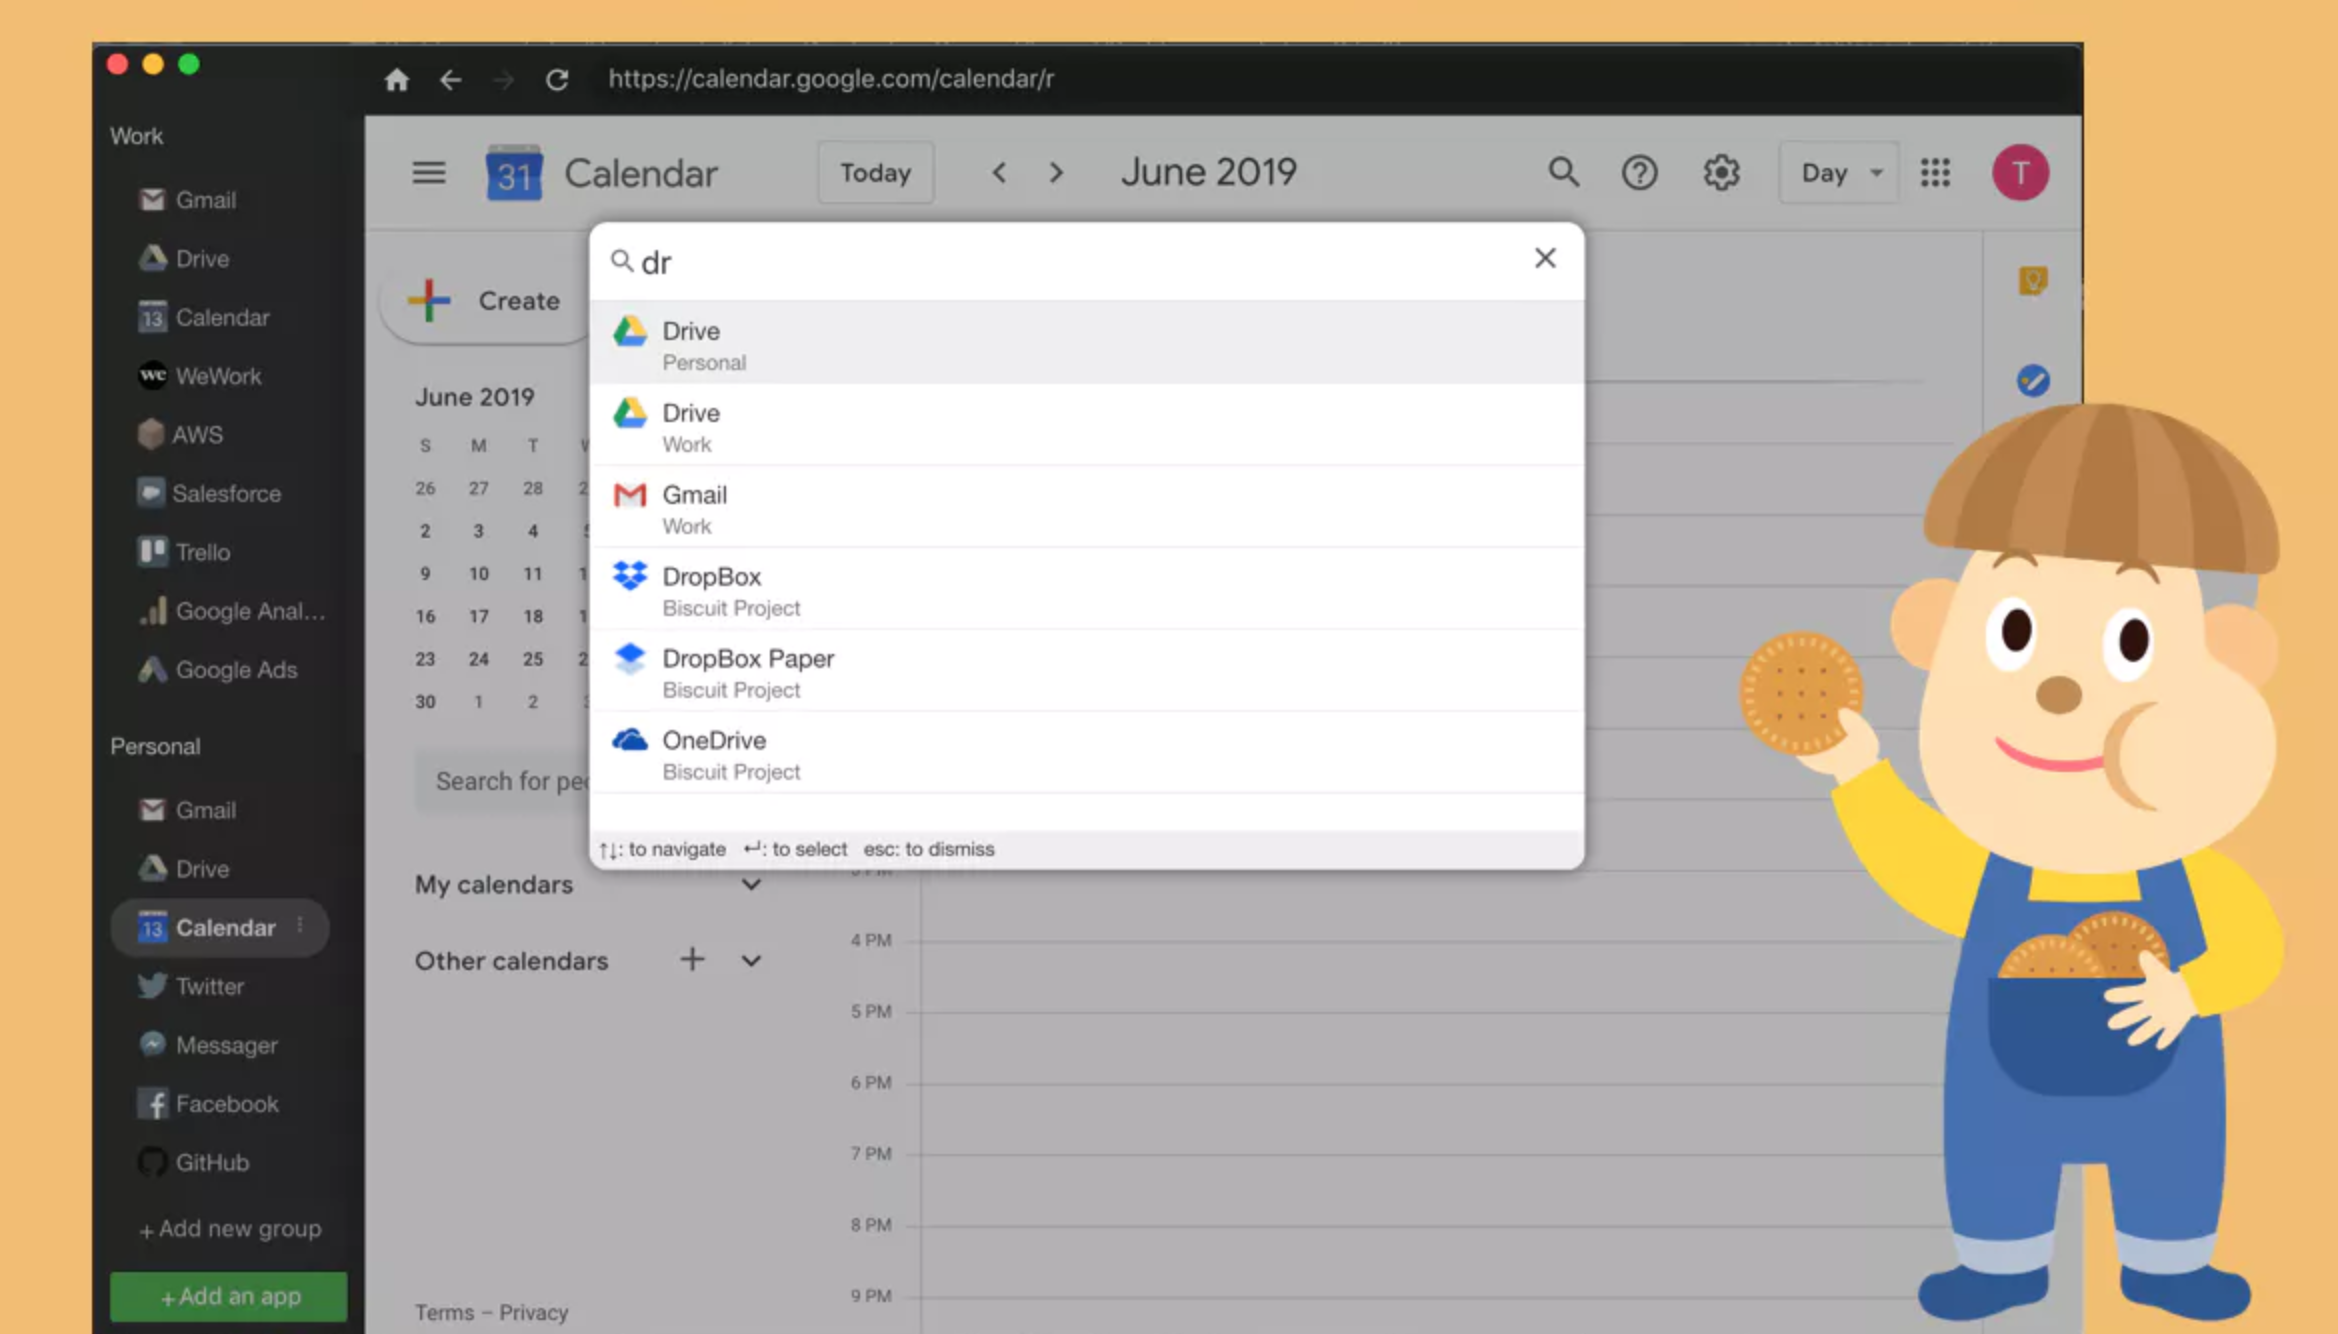Open the Privacy link

pos(534,1313)
